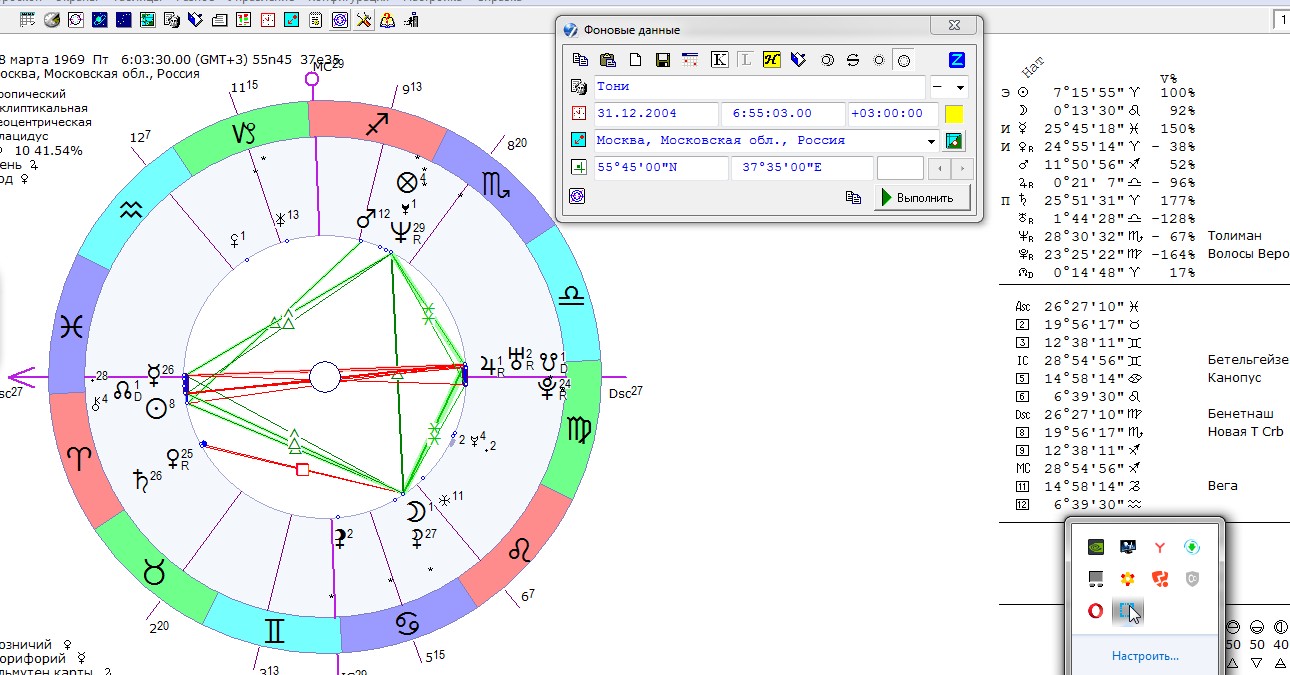Click the exit door icon in main toolbar
This screenshot has height=675, width=1290.
412,19
